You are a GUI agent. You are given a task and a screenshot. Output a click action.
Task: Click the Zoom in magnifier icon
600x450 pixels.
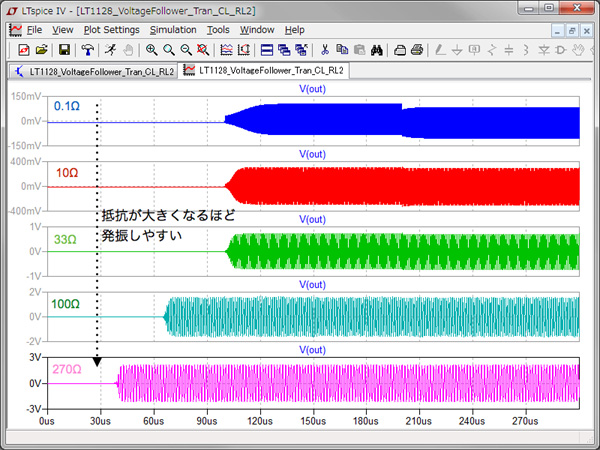(x=151, y=49)
